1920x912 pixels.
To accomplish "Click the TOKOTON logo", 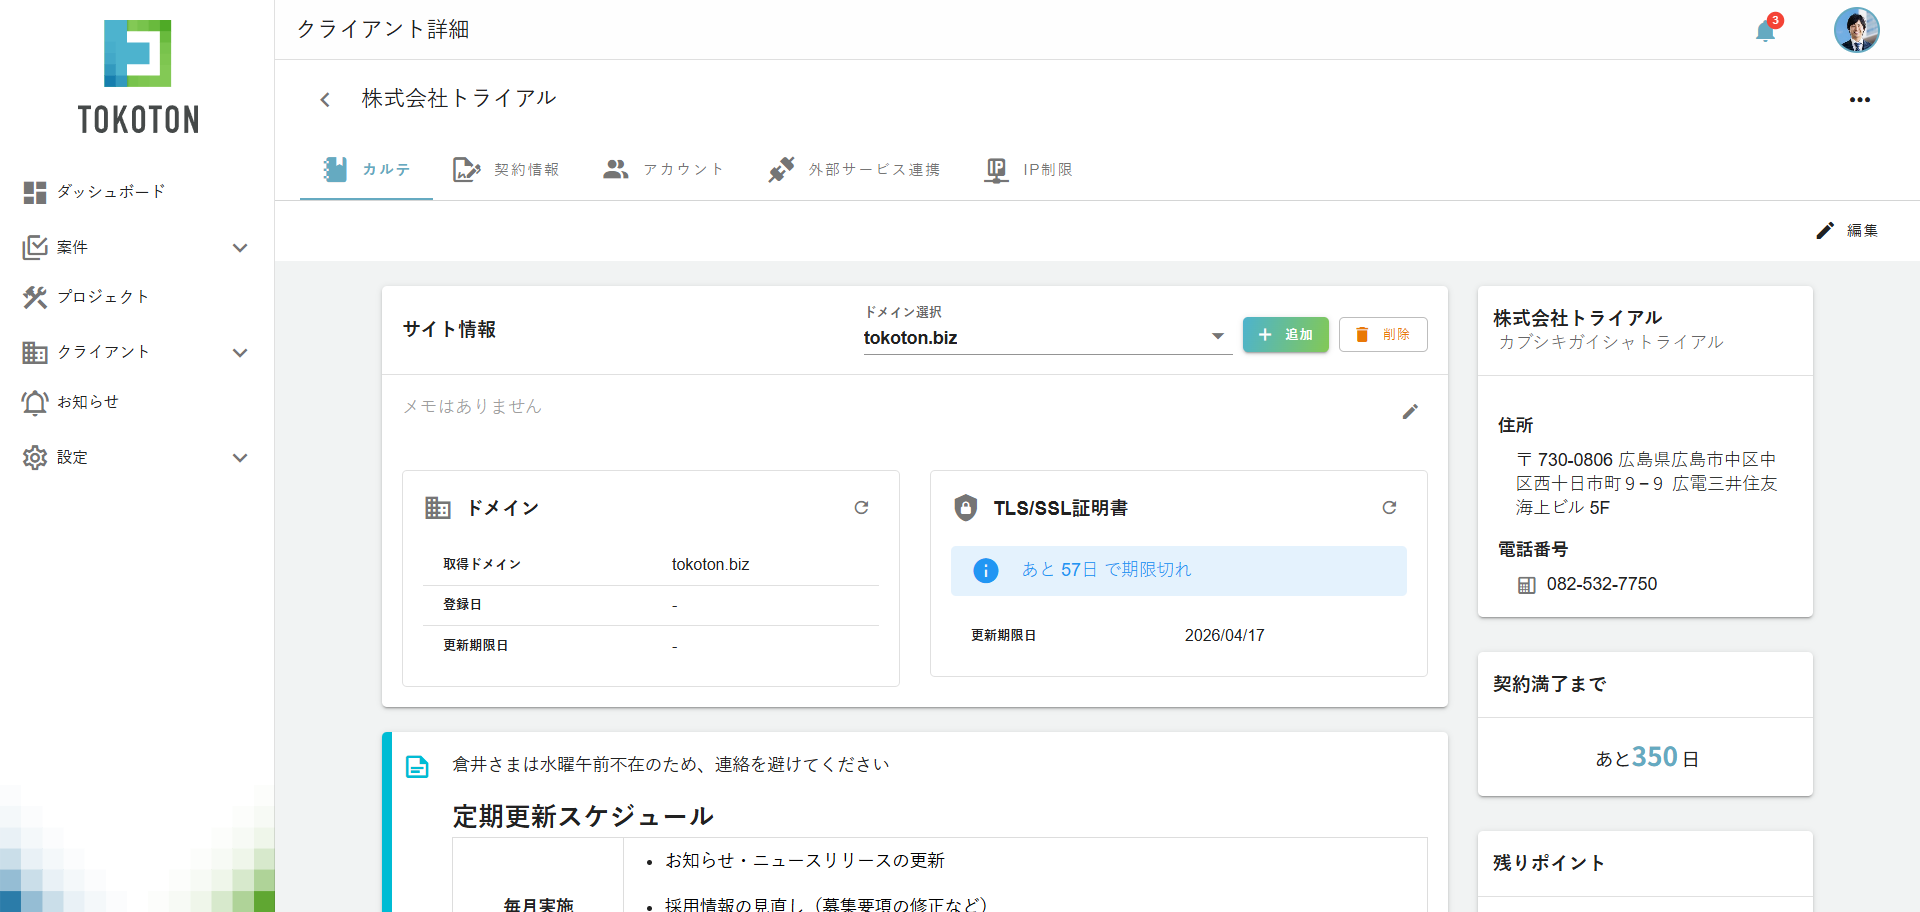I will click(x=138, y=78).
